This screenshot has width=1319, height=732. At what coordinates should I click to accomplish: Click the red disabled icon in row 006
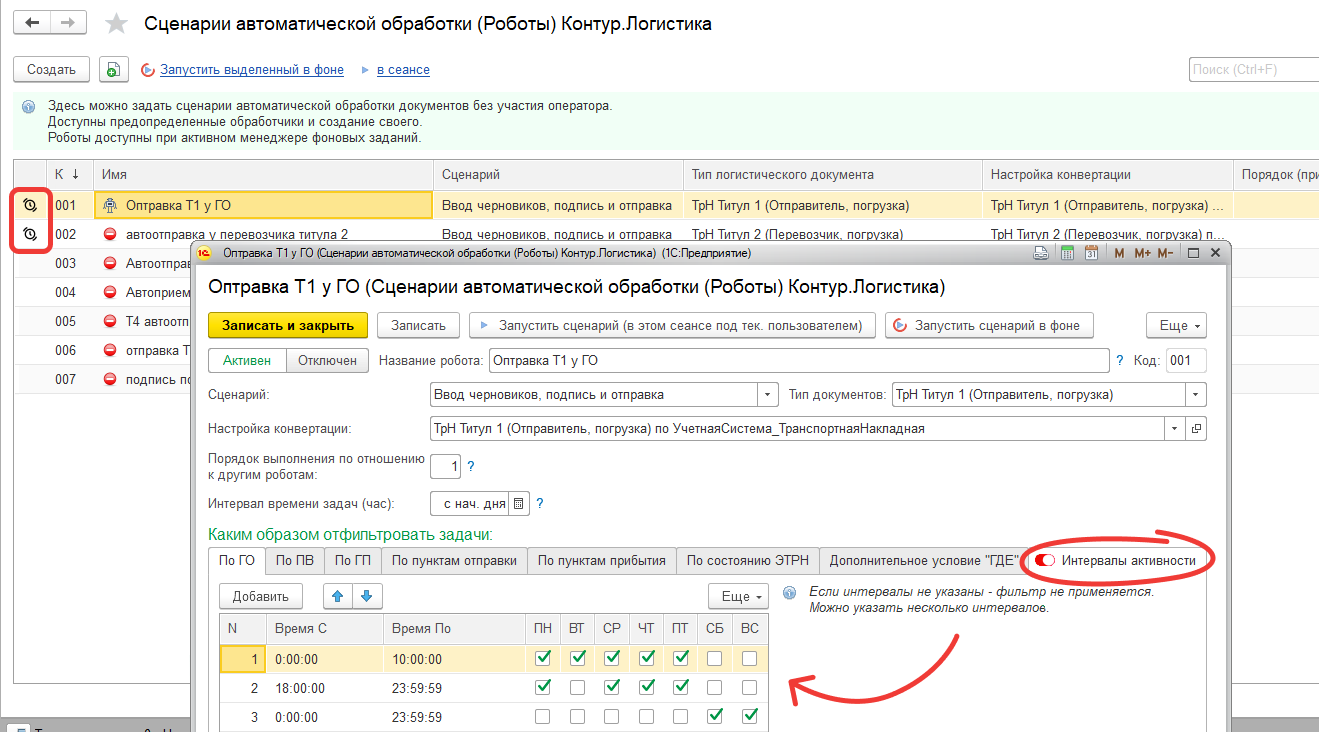(110, 350)
